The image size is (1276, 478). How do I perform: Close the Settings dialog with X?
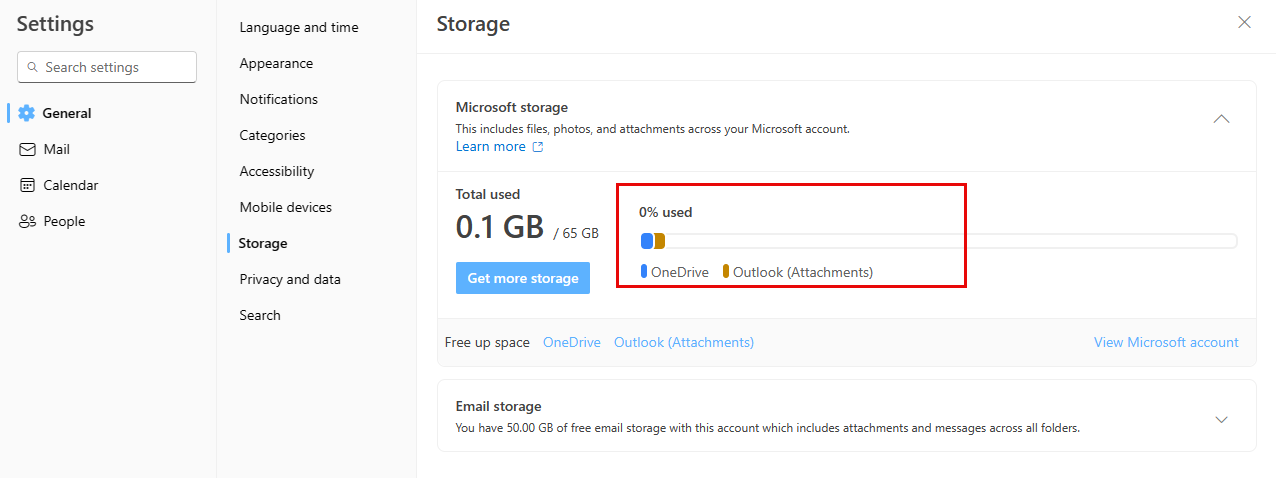(1244, 22)
